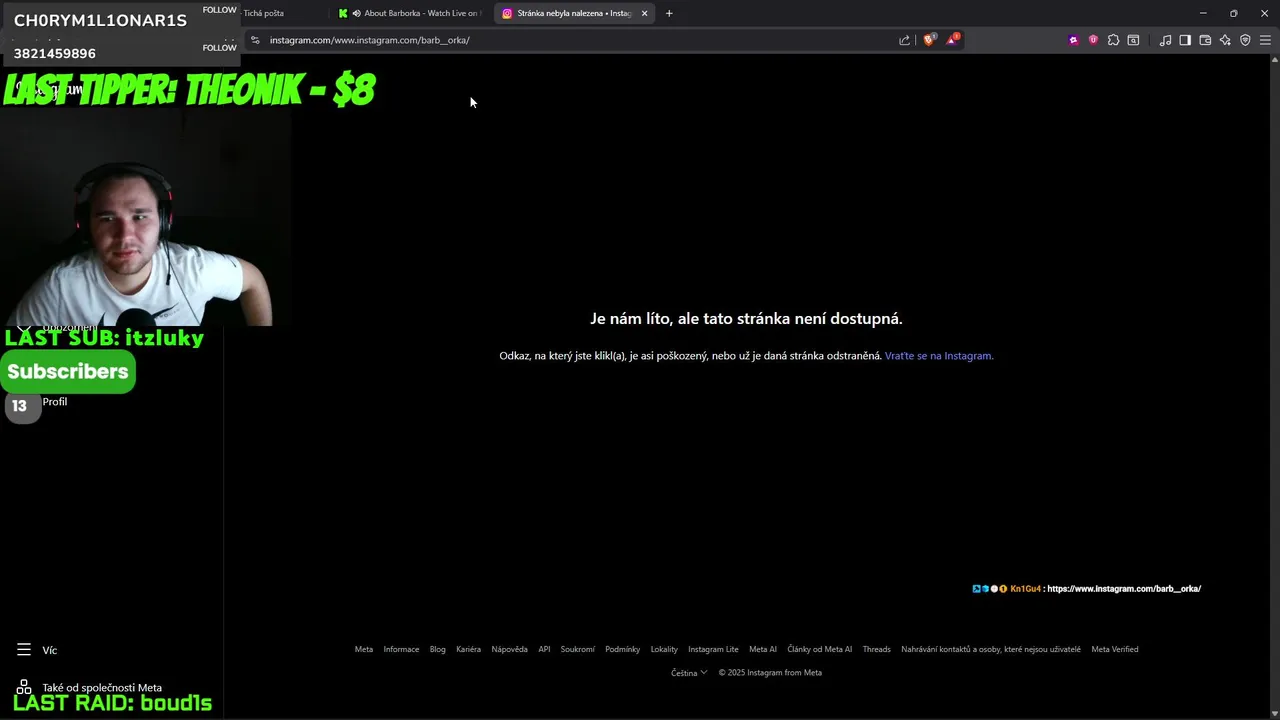Open the Leo AI sparkle icon
Viewport: 1280px width, 720px height.
click(x=1225, y=40)
